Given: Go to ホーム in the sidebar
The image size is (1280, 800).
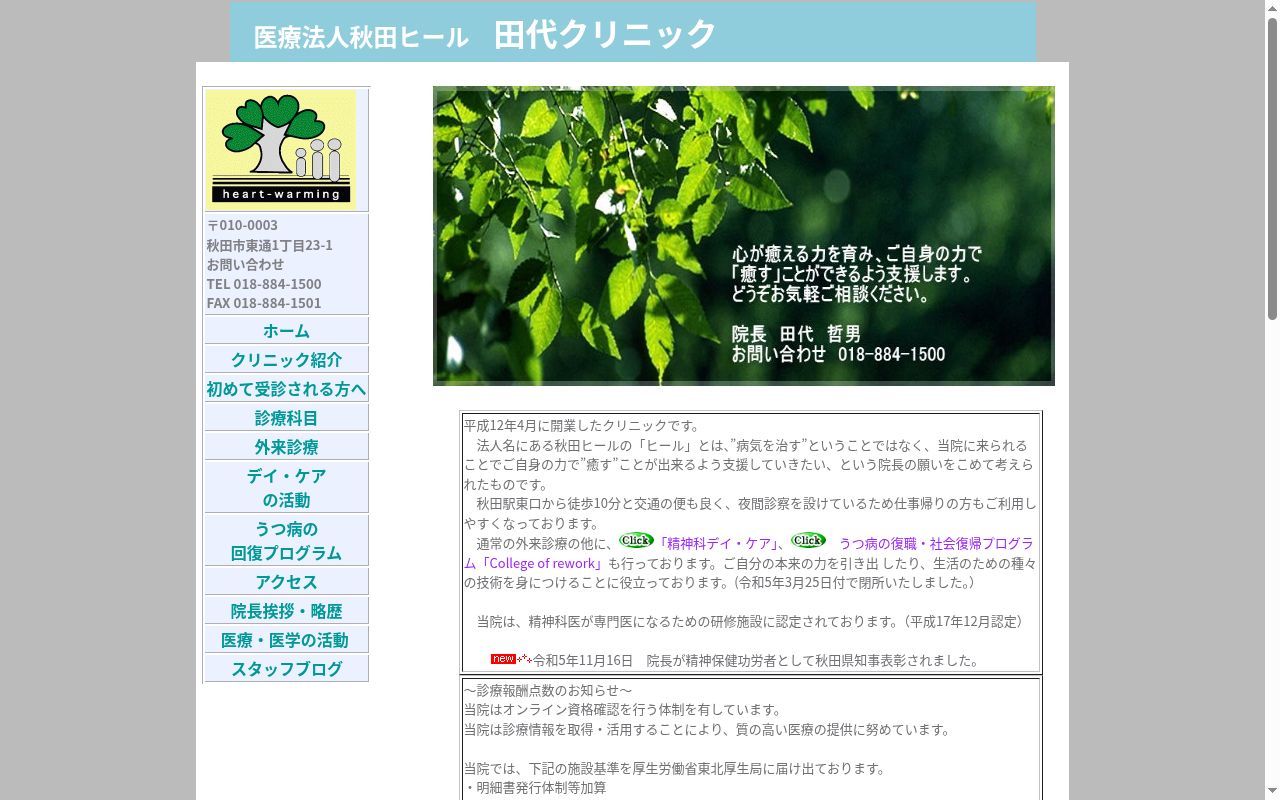Looking at the screenshot, I should (x=286, y=331).
